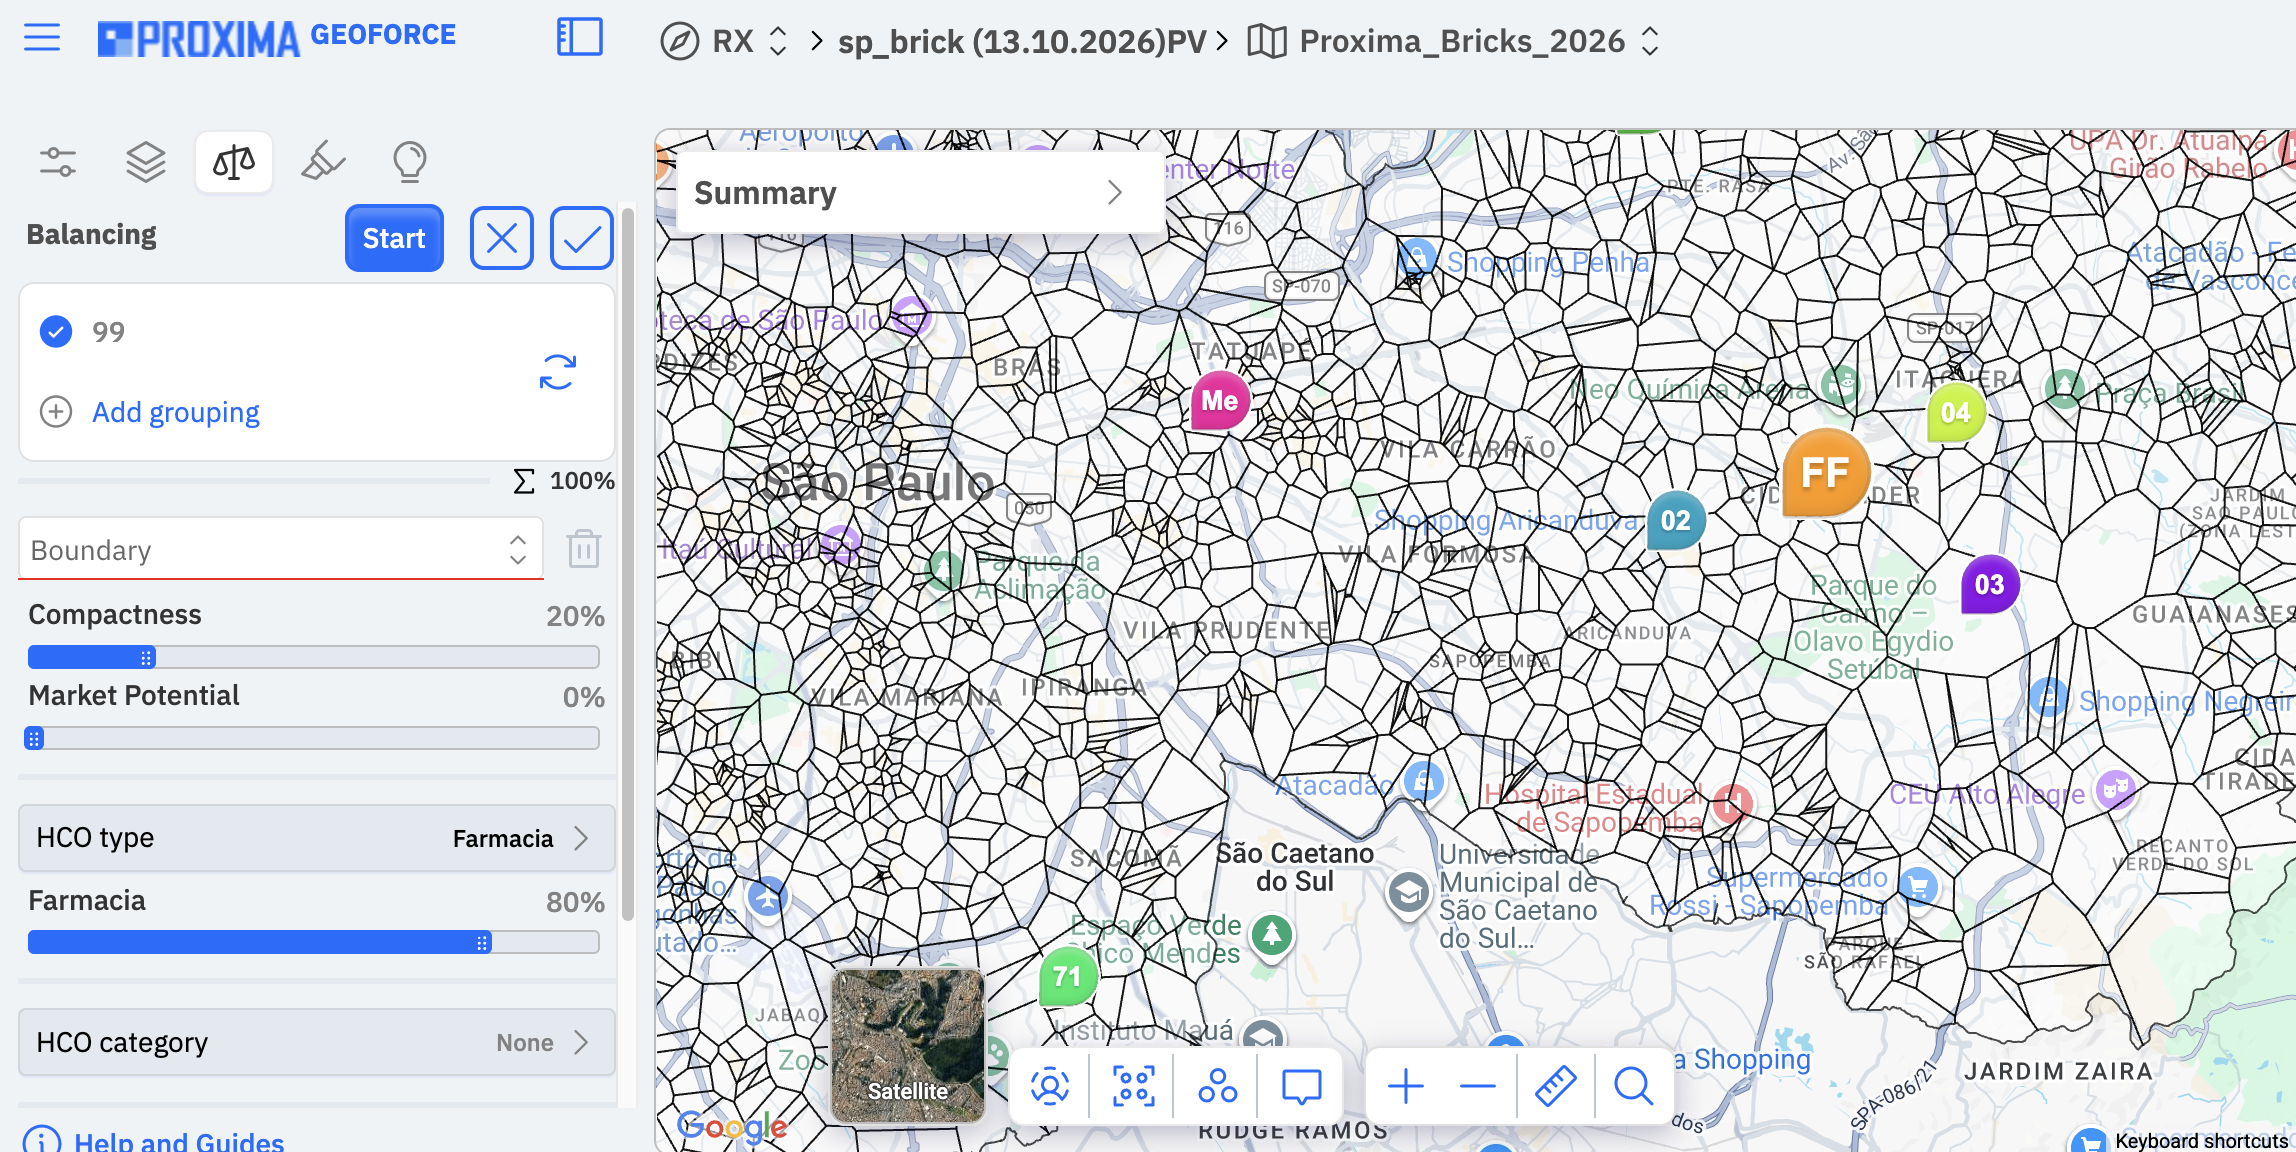Switch to the Satellite map view thumbnail

pos(908,1045)
